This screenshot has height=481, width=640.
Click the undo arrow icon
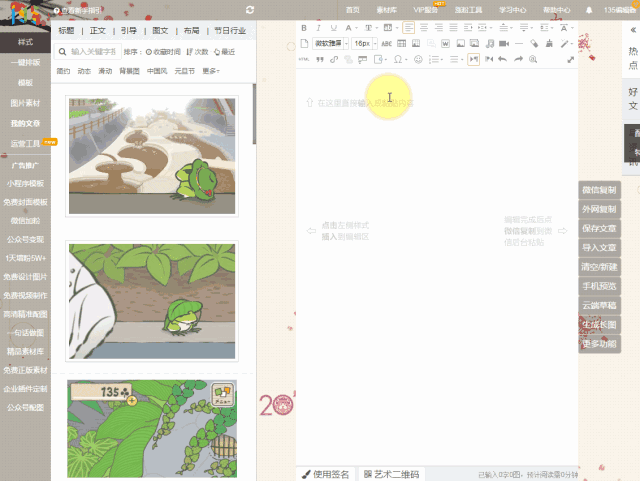[503, 60]
